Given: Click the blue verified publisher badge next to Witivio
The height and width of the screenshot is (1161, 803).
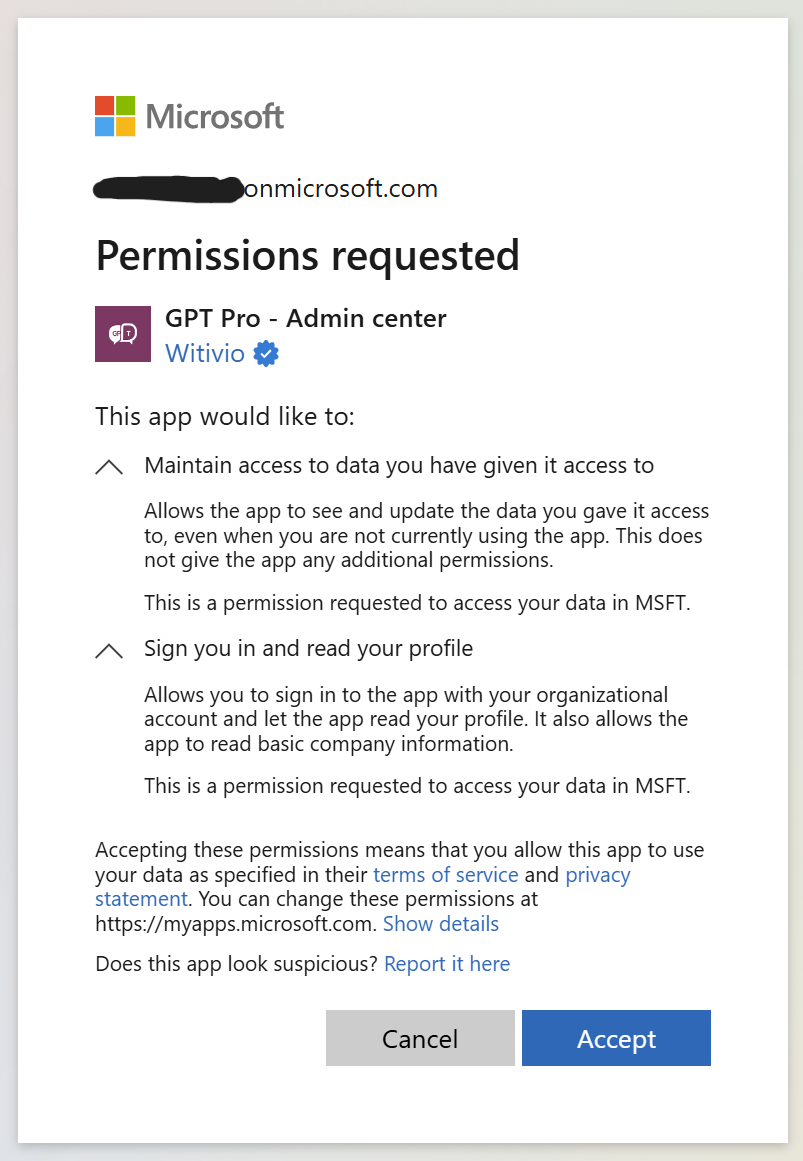Looking at the screenshot, I should 264,353.
